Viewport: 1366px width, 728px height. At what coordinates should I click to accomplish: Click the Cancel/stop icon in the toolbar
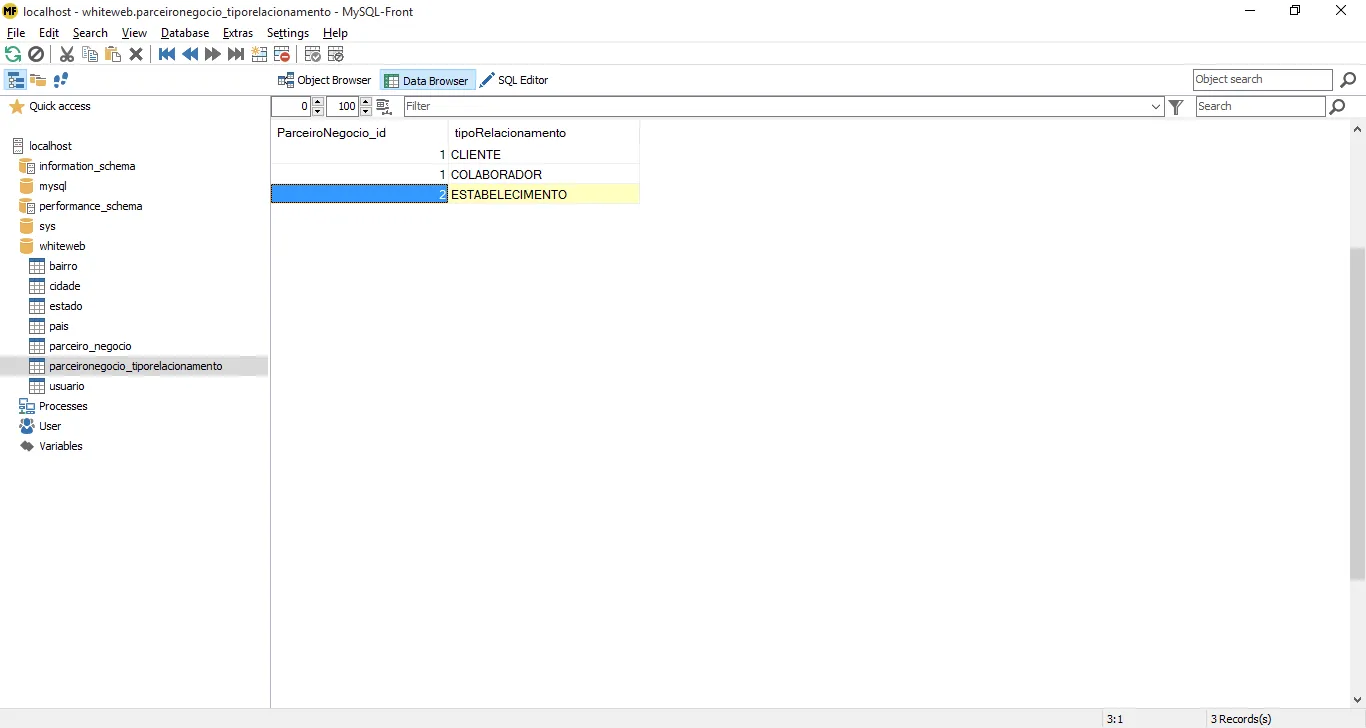(36, 54)
